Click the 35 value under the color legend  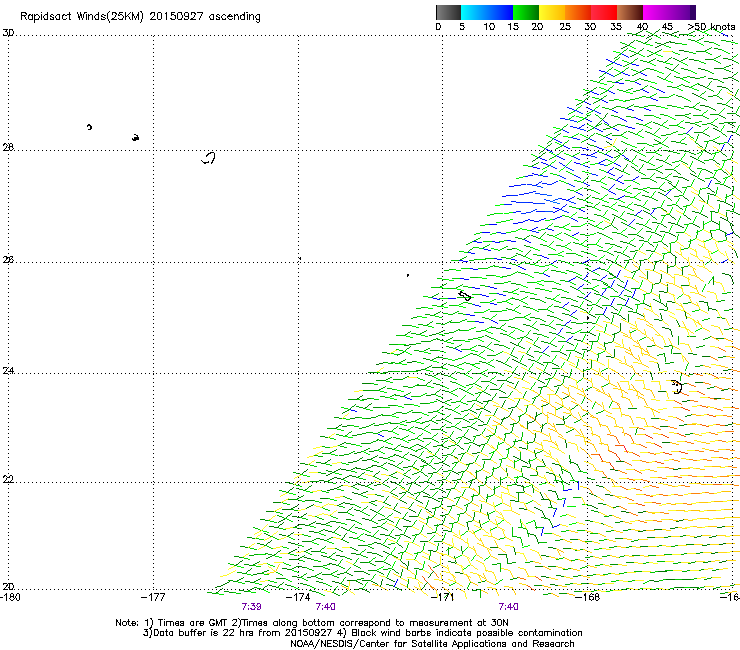(616, 27)
